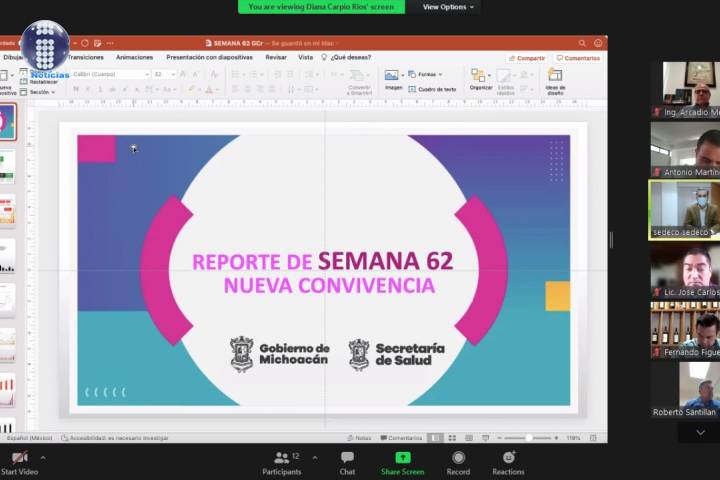720x480 pixels.
Task: Open the Revisar ribbon tab
Action: (276, 57)
